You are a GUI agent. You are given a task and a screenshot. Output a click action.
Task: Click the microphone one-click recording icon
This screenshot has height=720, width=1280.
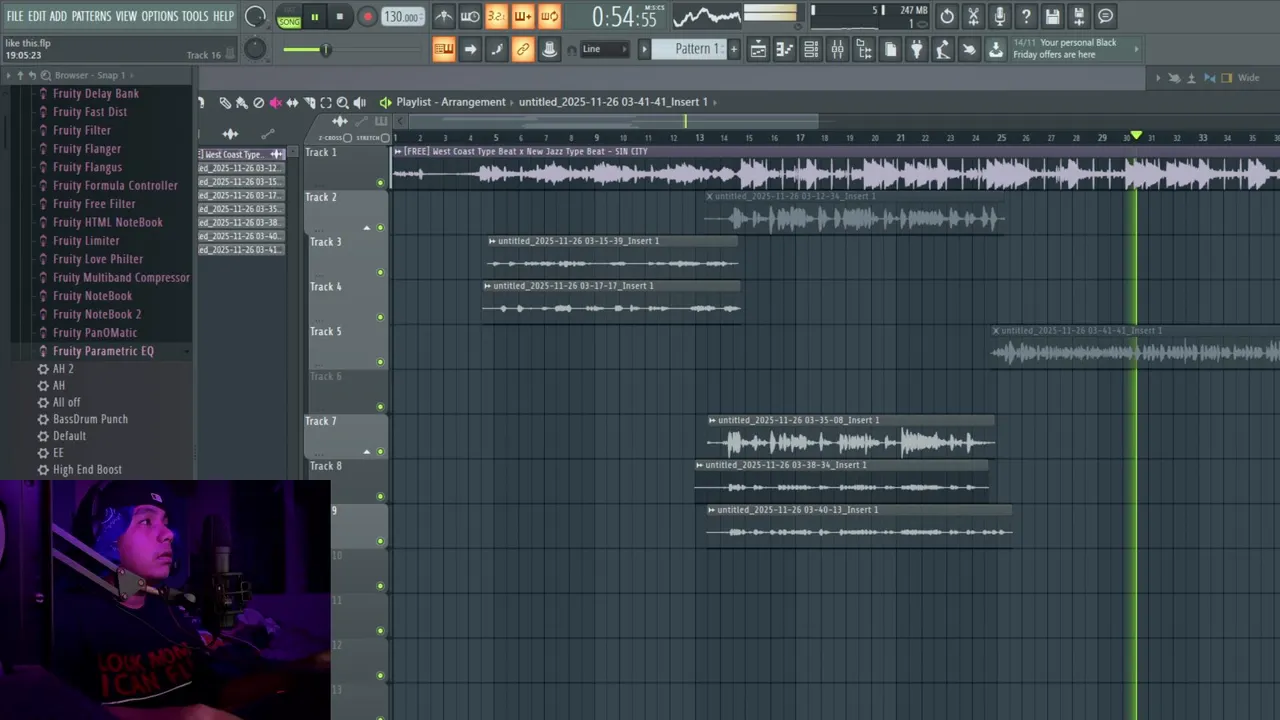click(999, 16)
